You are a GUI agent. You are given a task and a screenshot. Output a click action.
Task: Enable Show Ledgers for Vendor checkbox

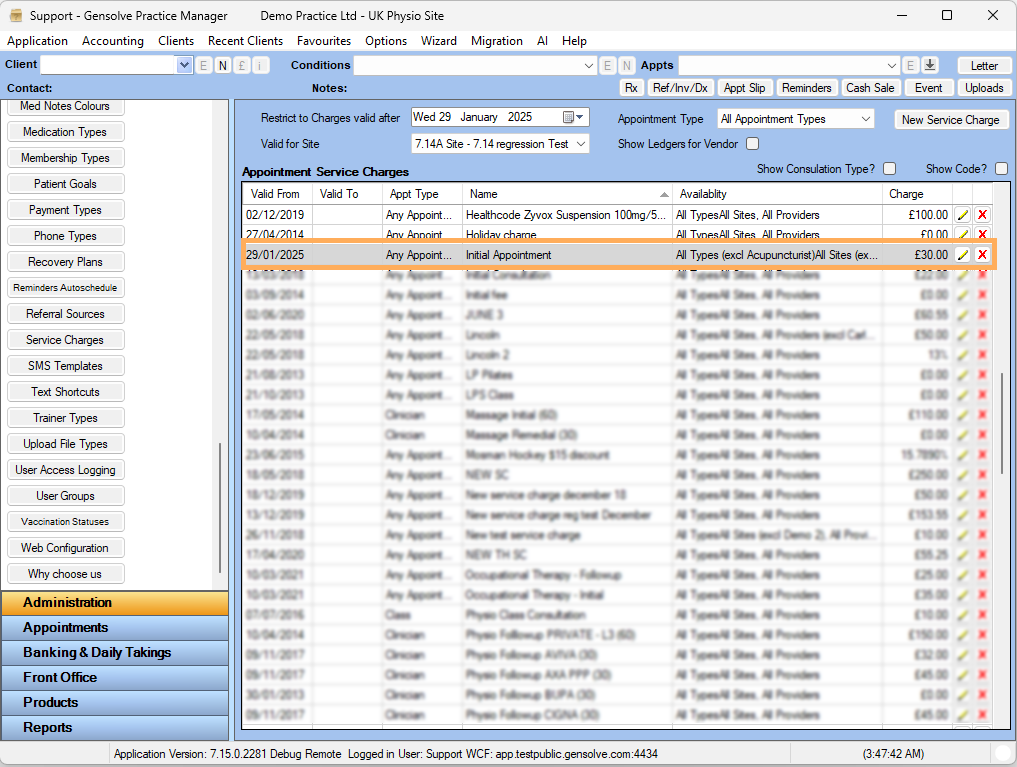pyautogui.click(x=753, y=144)
